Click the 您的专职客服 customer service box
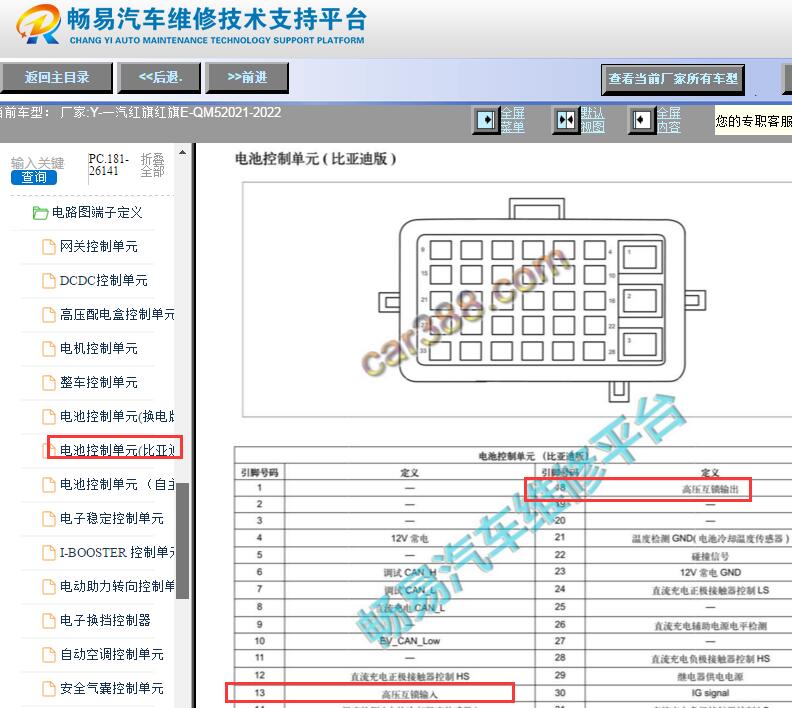This screenshot has width=792, height=708. click(753, 121)
